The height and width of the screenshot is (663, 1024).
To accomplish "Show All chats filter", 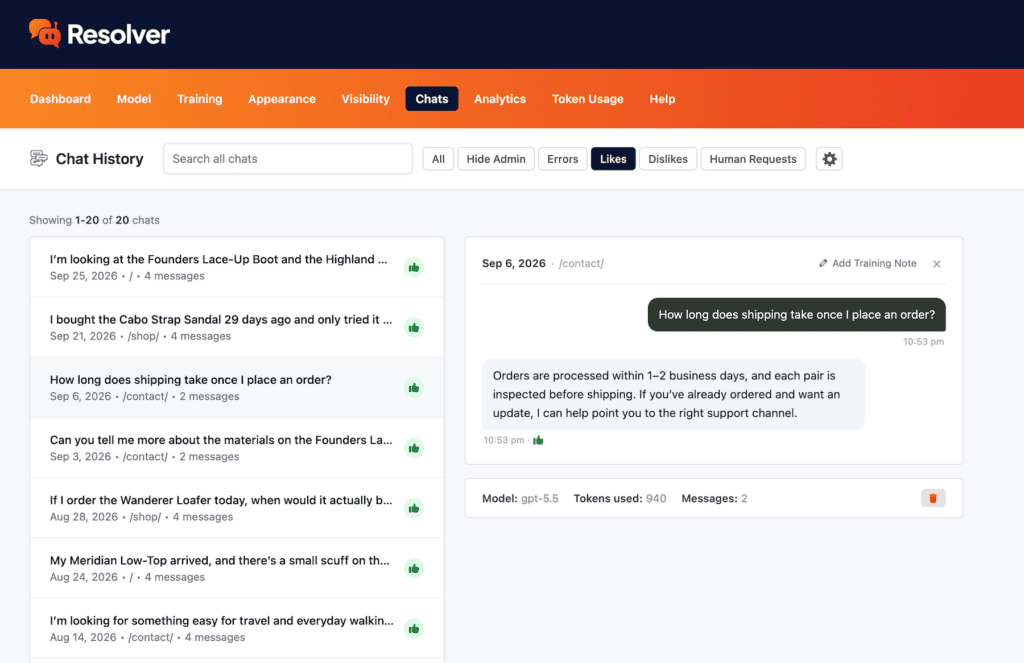I will pos(438,159).
